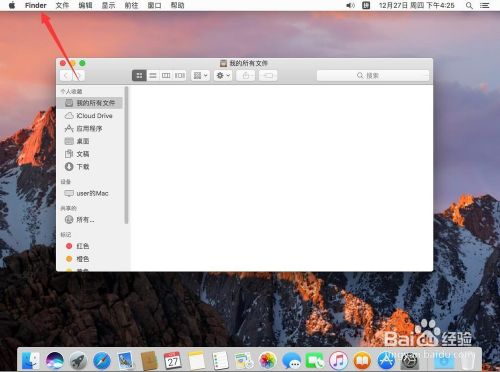500x372 pixels.
Task: Open Spotlight search icon
Action: (x=469, y=5)
